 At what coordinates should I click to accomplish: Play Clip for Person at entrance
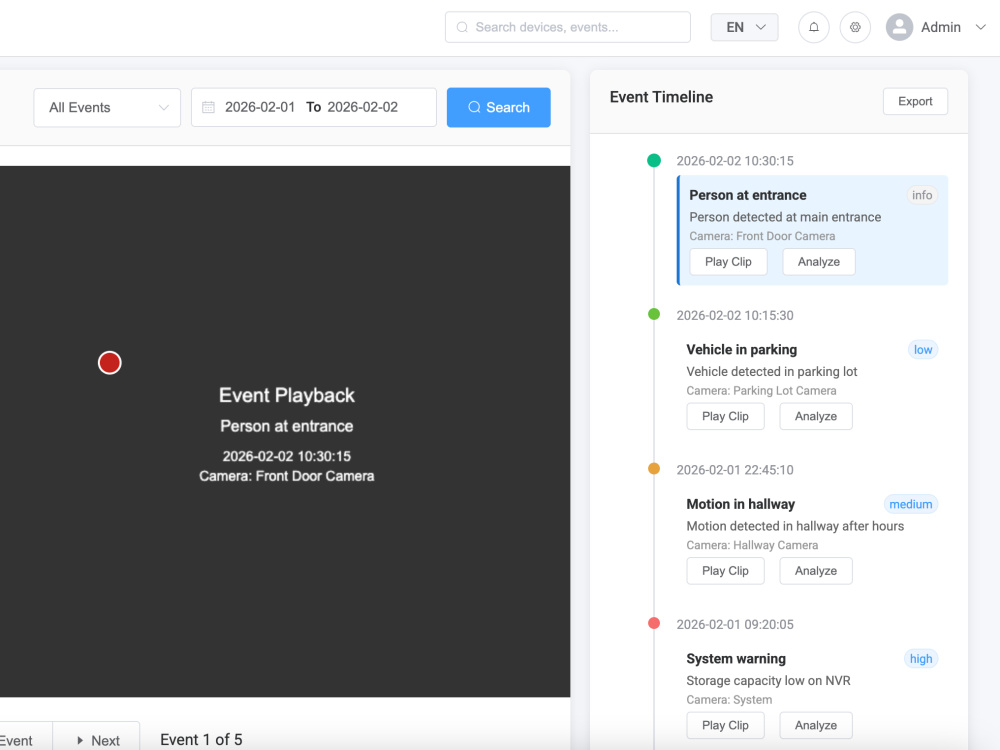728,262
